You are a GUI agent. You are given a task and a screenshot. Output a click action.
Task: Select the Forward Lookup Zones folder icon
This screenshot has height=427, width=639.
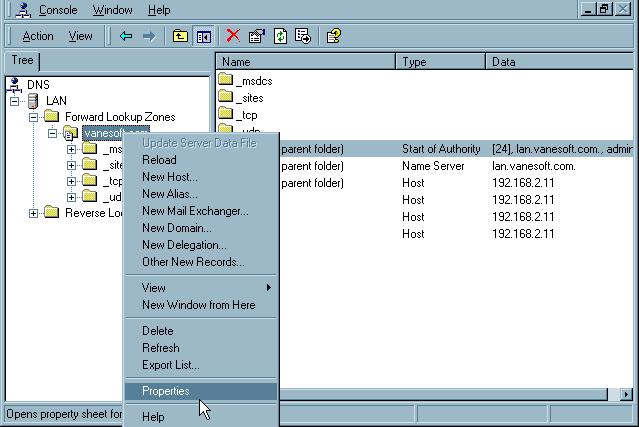coord(52,117)
